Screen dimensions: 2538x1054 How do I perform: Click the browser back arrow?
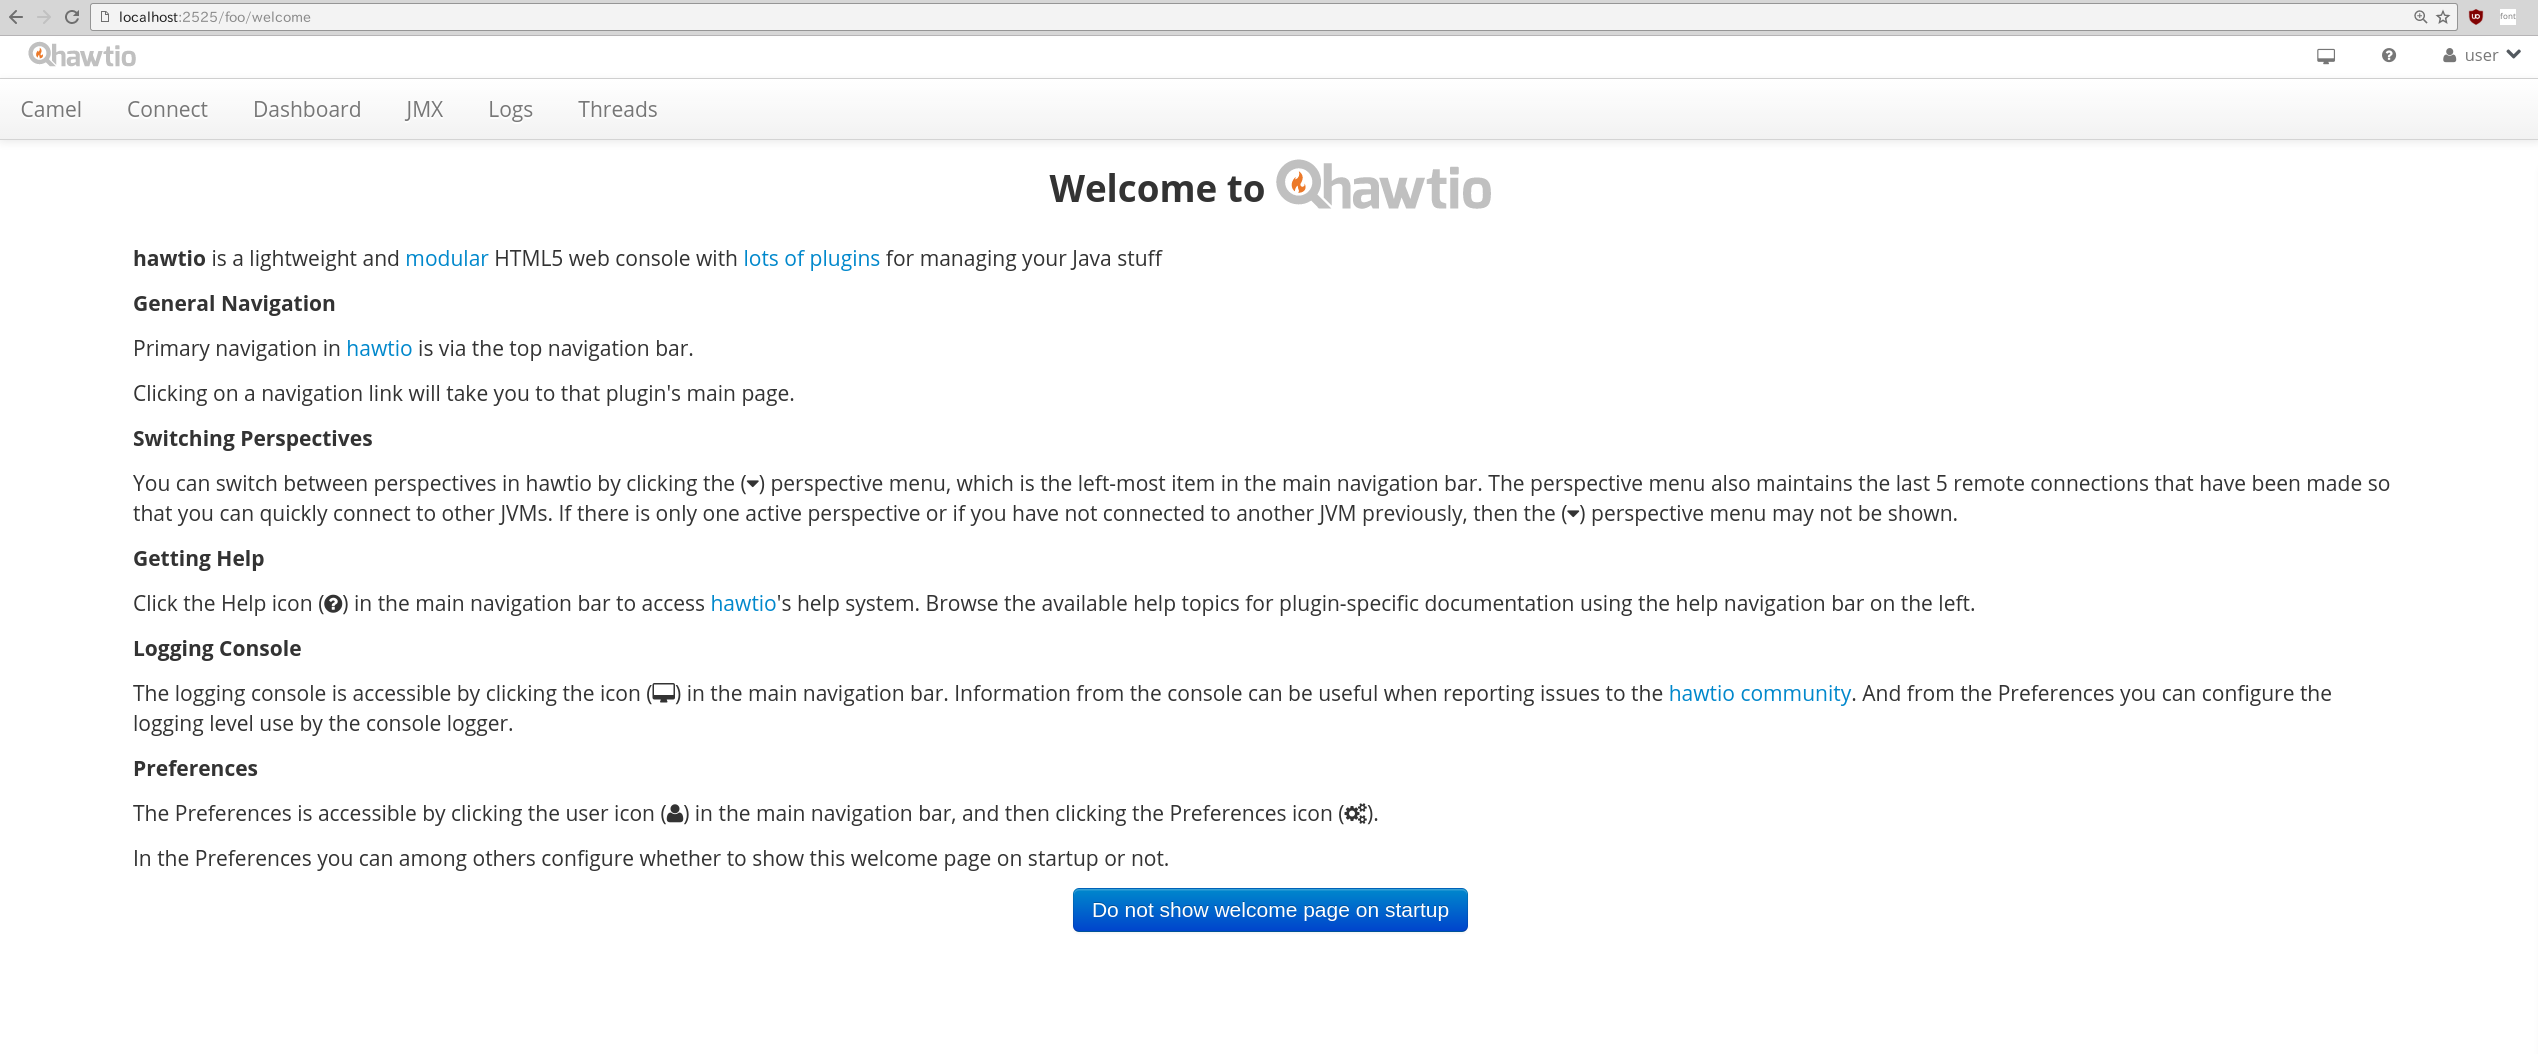tap(17, 16)
